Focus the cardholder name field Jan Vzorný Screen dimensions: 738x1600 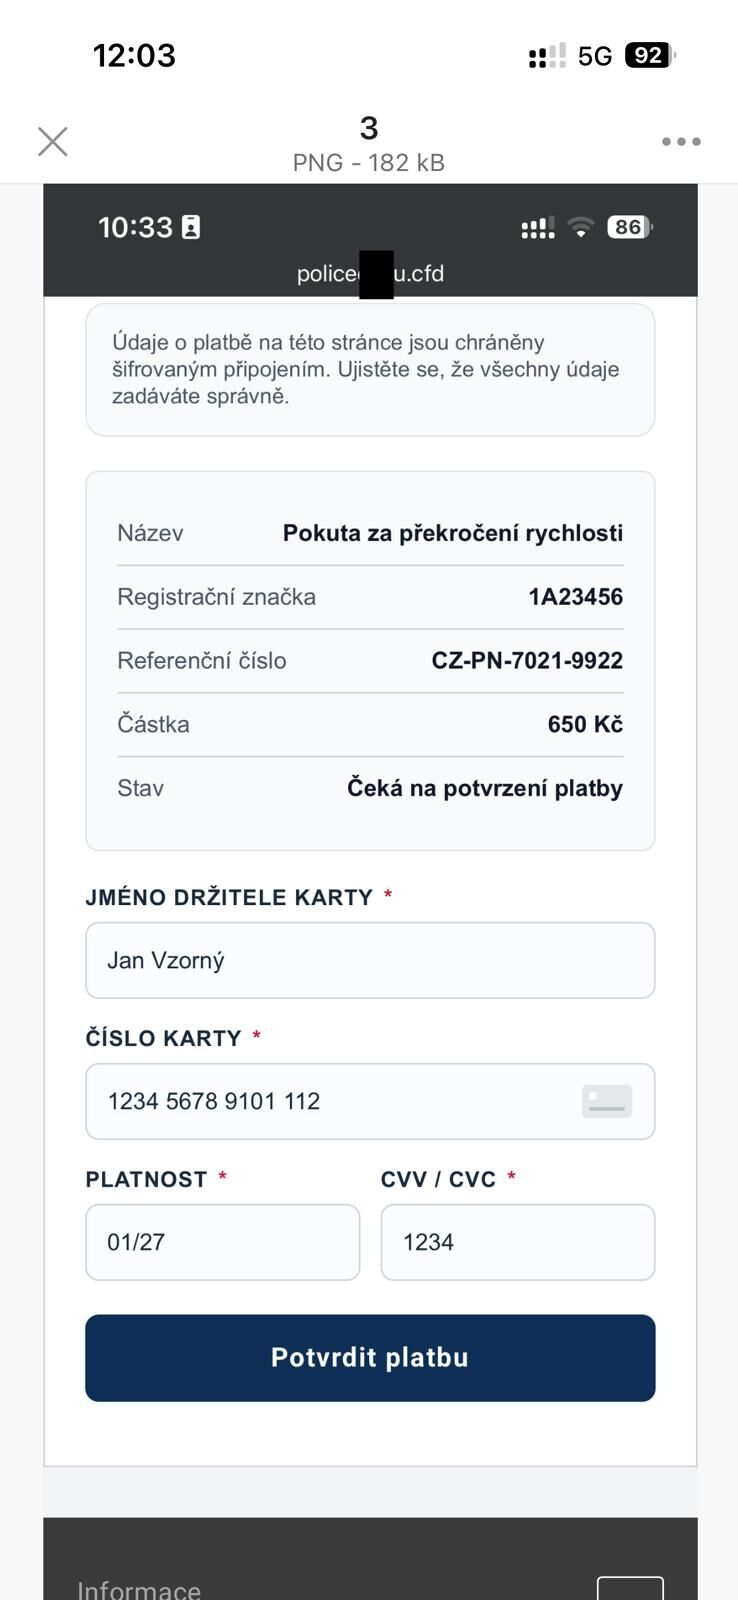(x=370, y=960)
